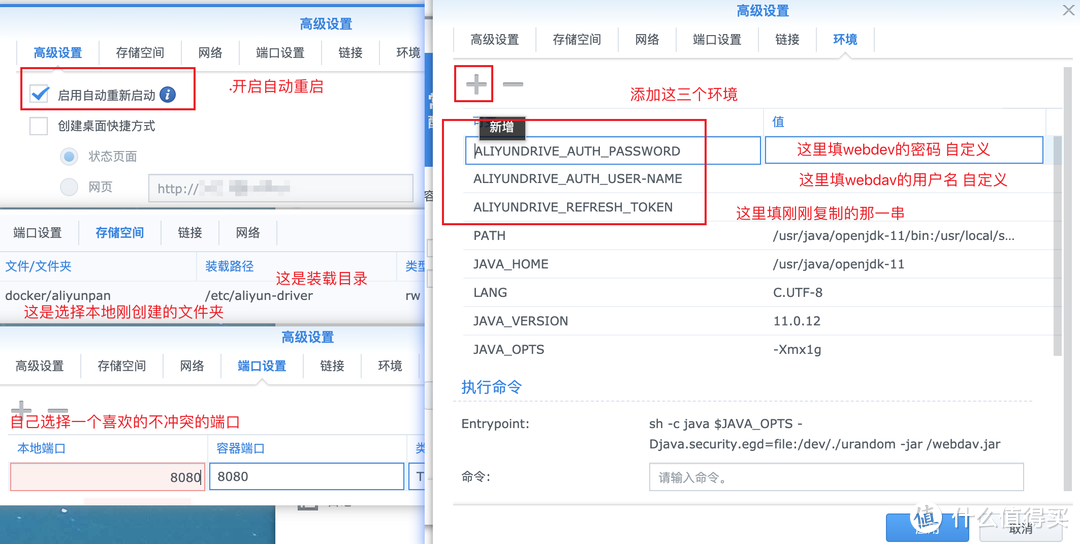Open 高级设置 tab in the auto-restart panel
Viewport: 1080px width, 544px height.
(x=58, y=53)
